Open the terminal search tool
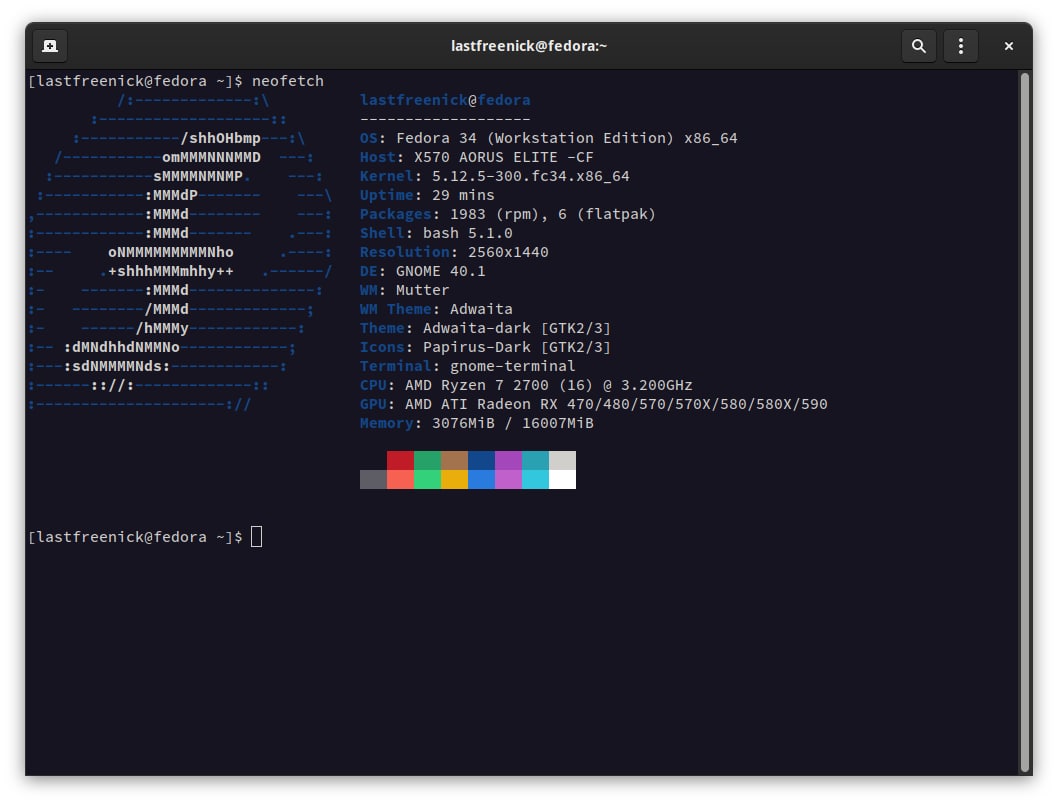The image size is (1058, 804). coord(918,46)
